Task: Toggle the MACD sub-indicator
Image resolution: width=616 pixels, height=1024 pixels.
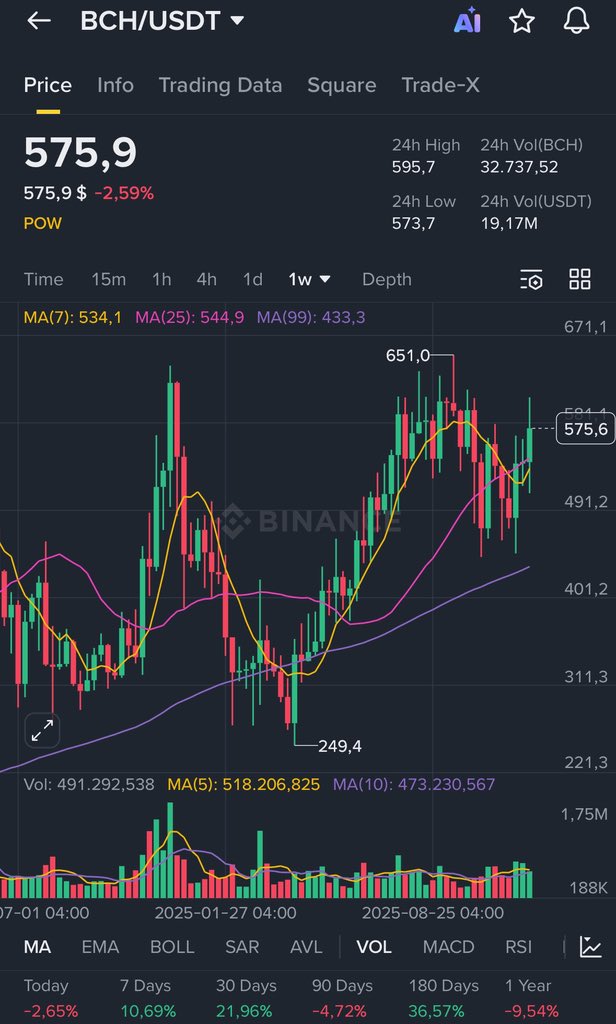Action: tap(448, 947)
